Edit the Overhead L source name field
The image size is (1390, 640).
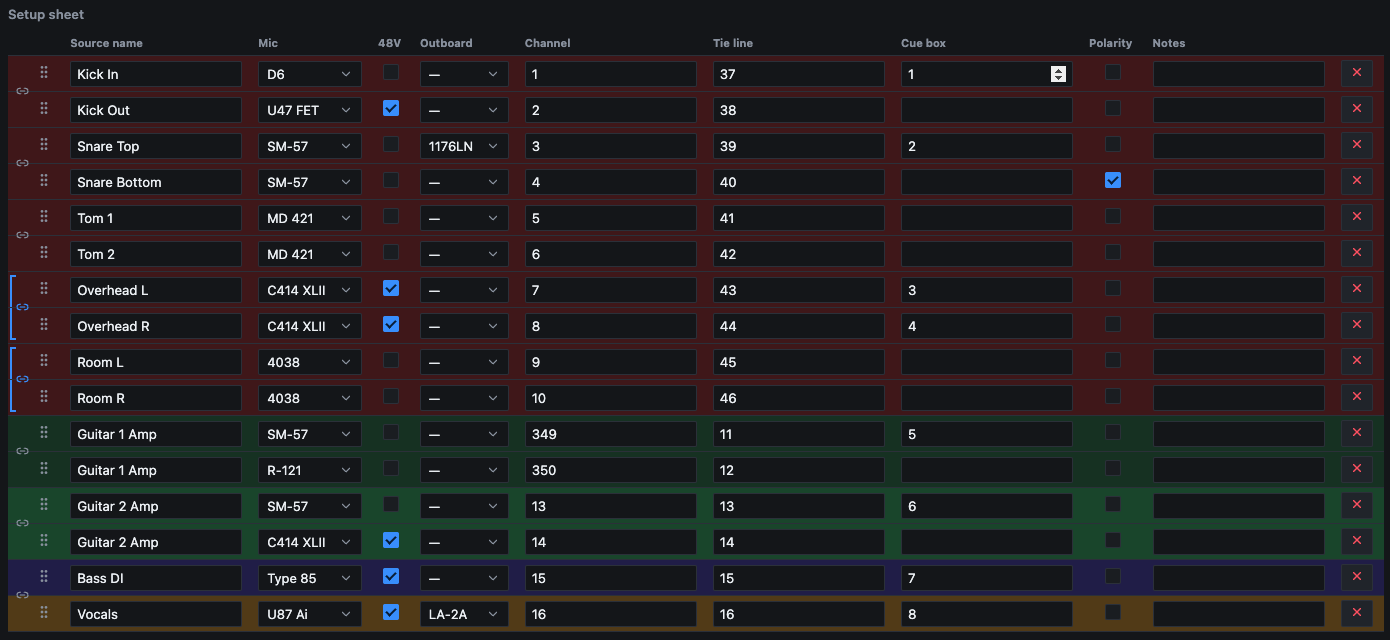(156, 290)
